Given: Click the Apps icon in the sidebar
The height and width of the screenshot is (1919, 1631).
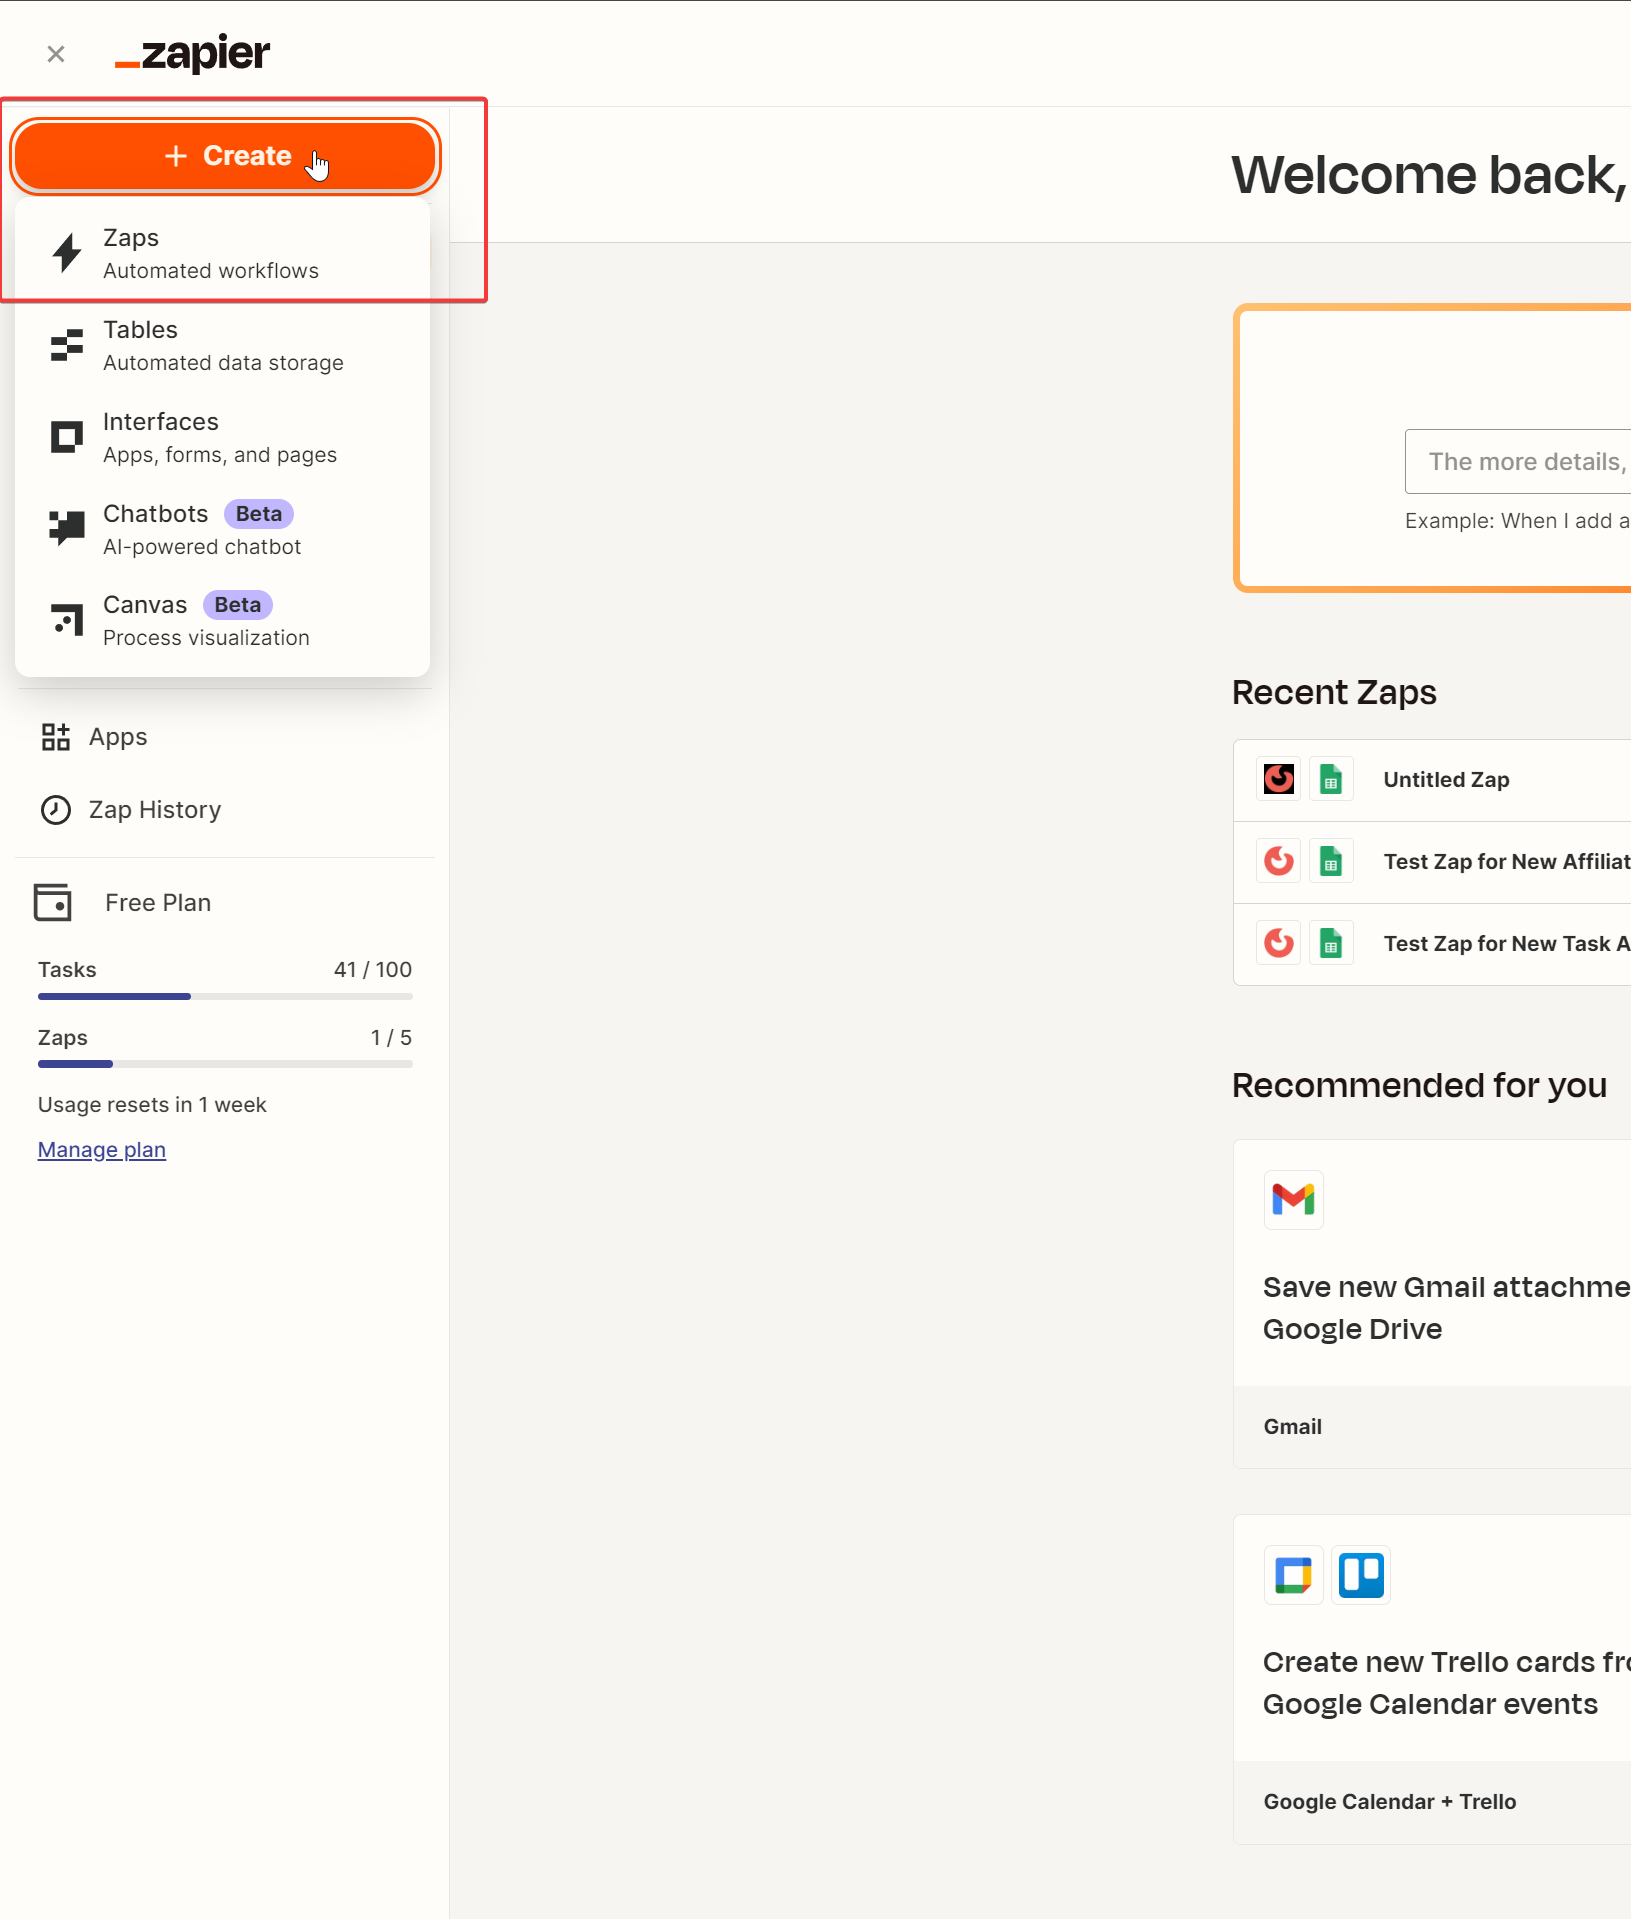Looking at the screenshot, I should (55, 737).
